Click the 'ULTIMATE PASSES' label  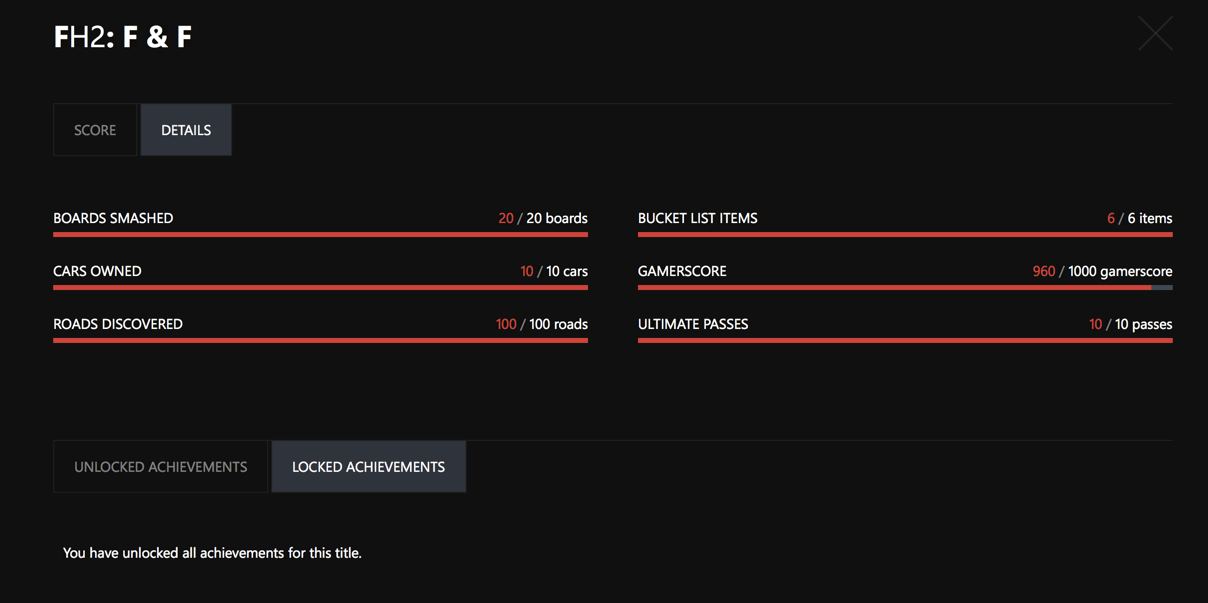pyautogui.click(x=693, y=324)
